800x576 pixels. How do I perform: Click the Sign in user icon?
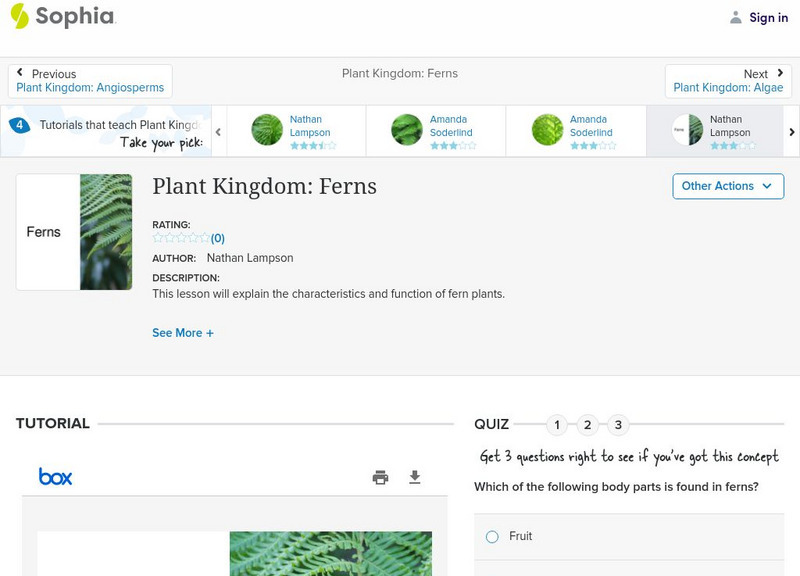tap(736, 17)
